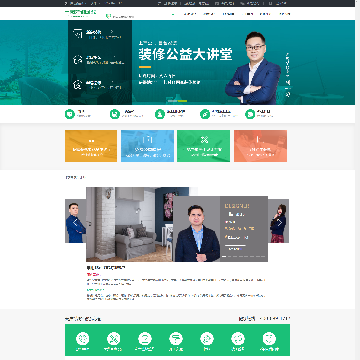Open the green card with crossed tools

point(203,146)
